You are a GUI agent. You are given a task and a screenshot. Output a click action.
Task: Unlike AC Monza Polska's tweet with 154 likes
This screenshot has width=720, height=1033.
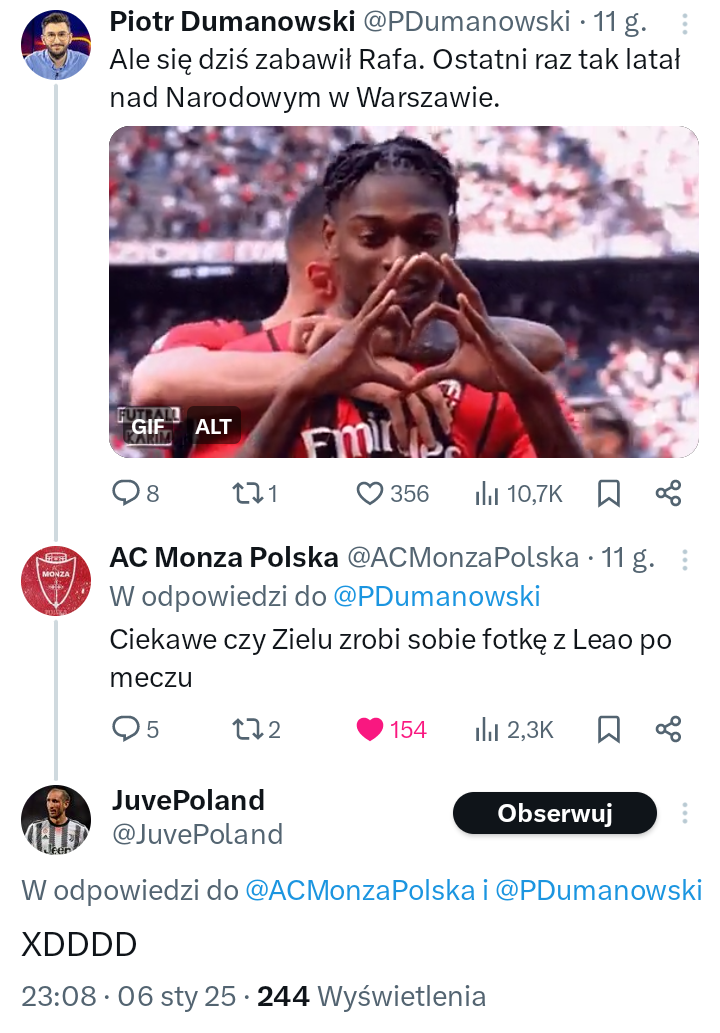coord(371,729)
